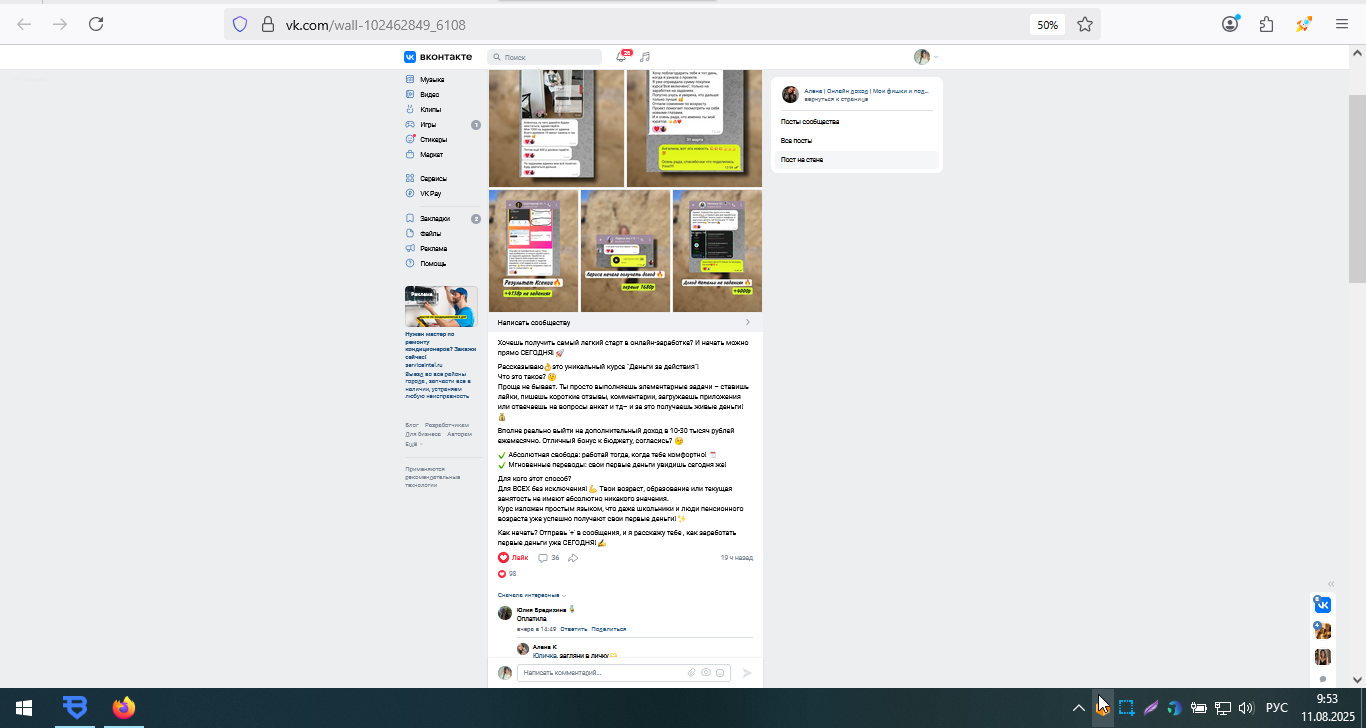Focus the VK Поиск search field
Screen dimensions: 1366x728
[x=545, y=57]
